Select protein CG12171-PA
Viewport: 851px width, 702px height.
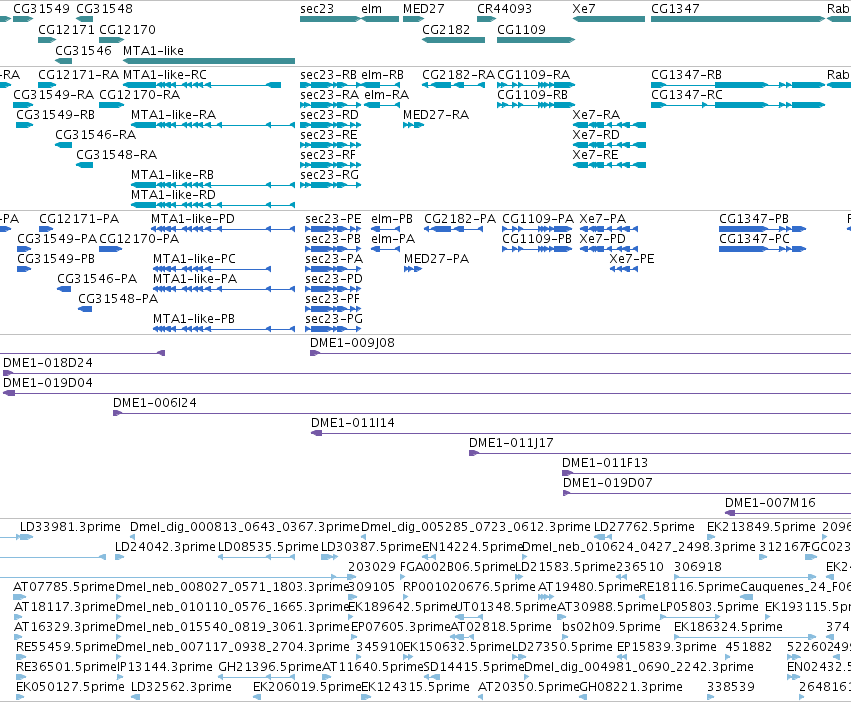(47, 229)
